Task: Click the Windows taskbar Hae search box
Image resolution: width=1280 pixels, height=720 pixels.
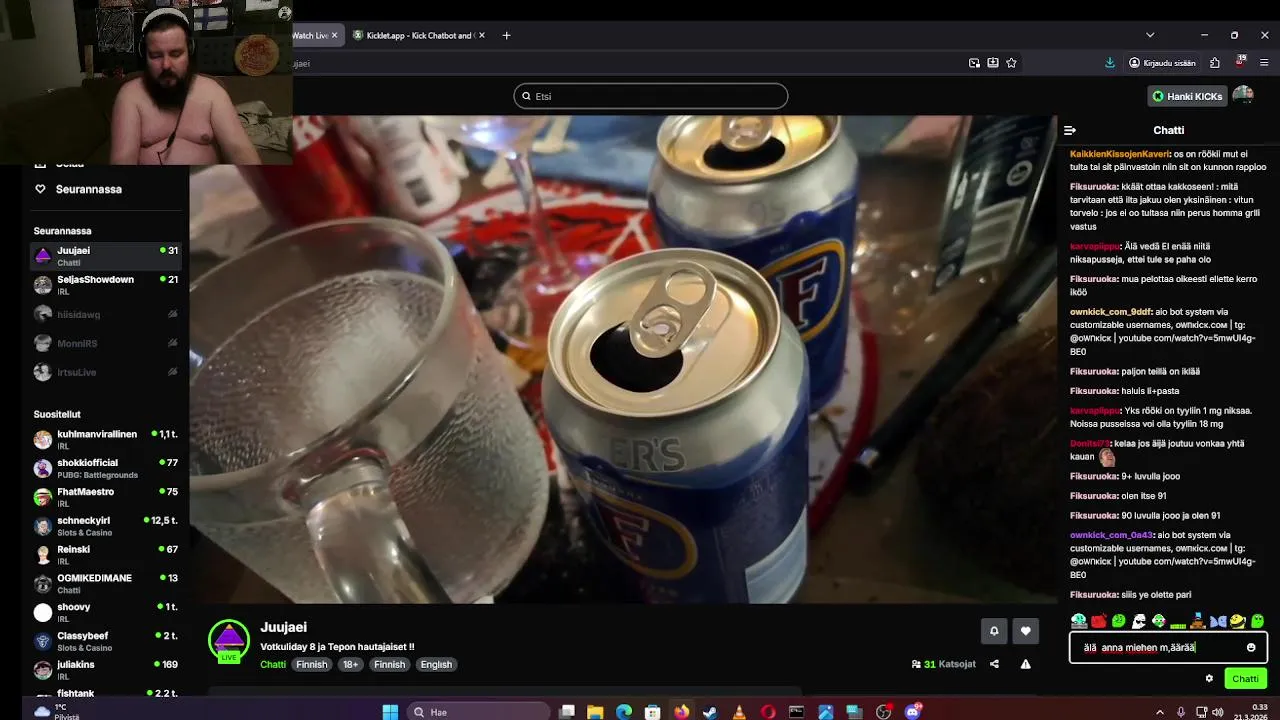Action: pos(480,712)
